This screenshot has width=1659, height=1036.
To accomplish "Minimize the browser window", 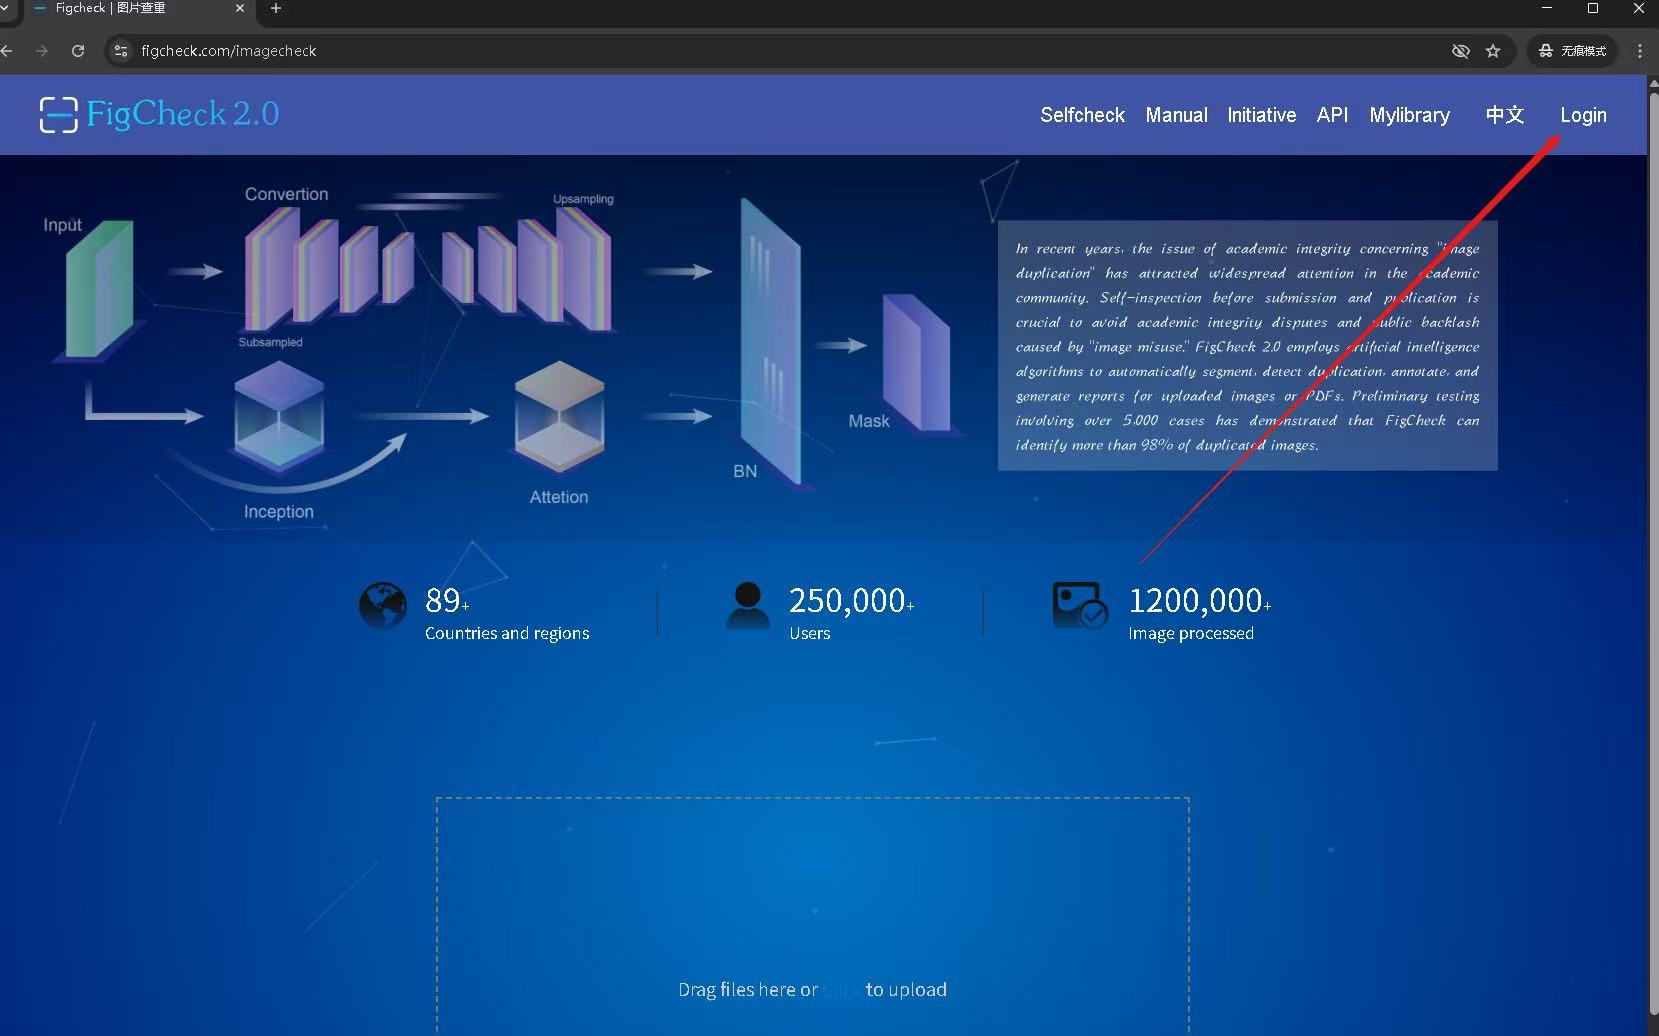I will [x=1547, y=9].
